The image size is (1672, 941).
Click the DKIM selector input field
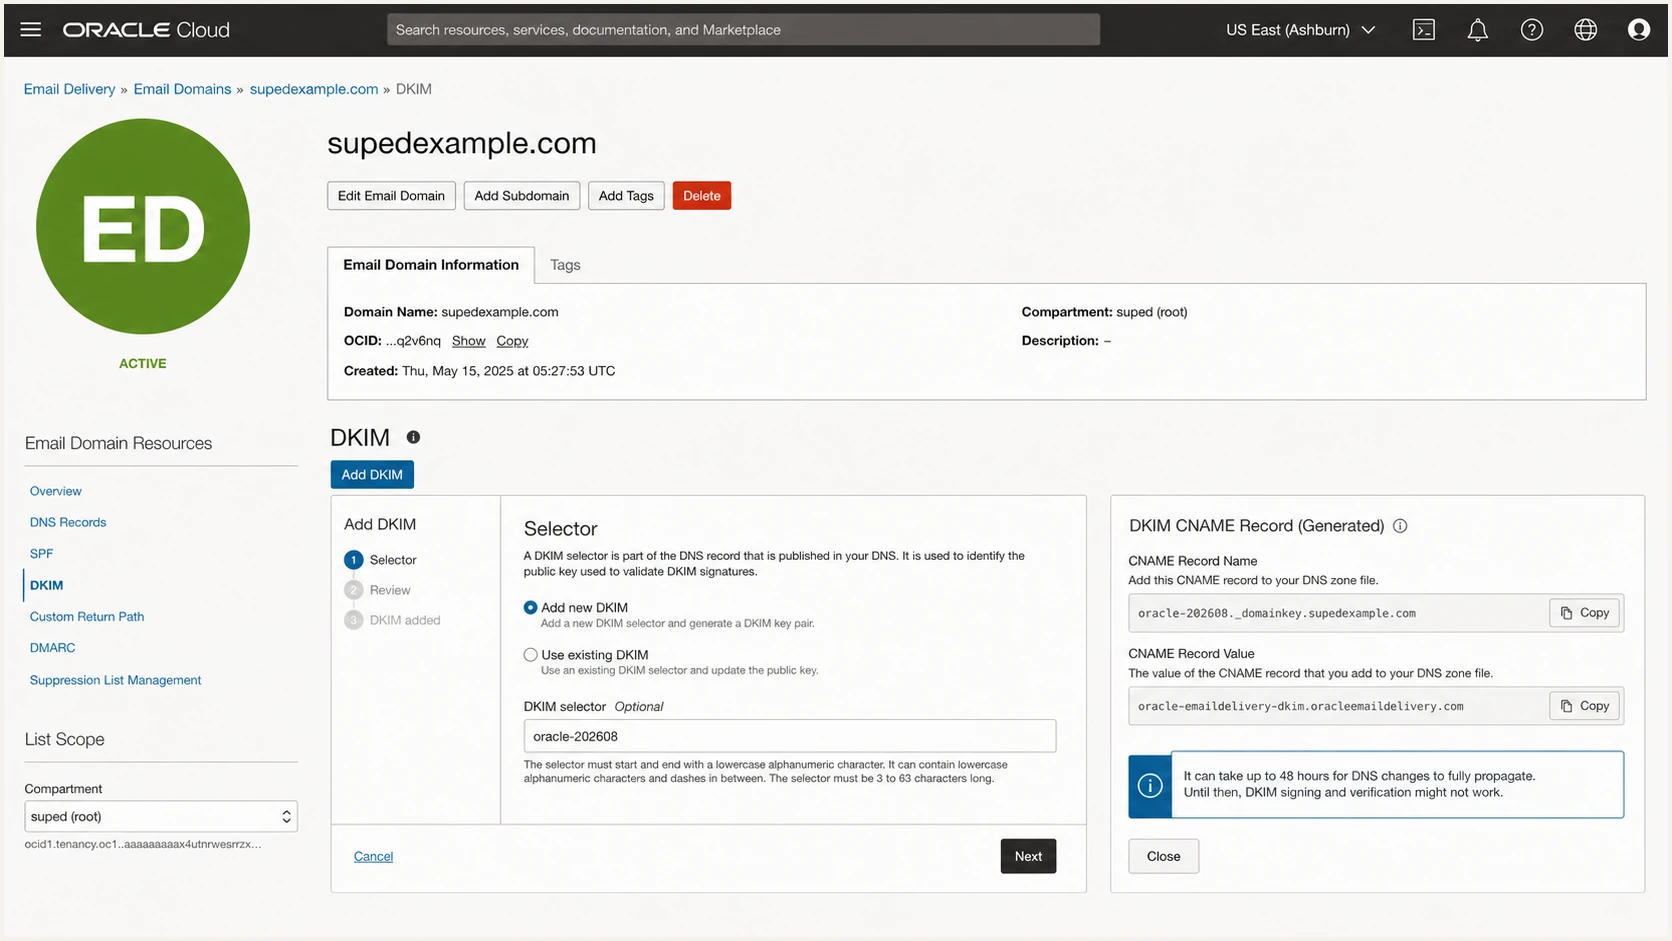(x=790, y=736)
